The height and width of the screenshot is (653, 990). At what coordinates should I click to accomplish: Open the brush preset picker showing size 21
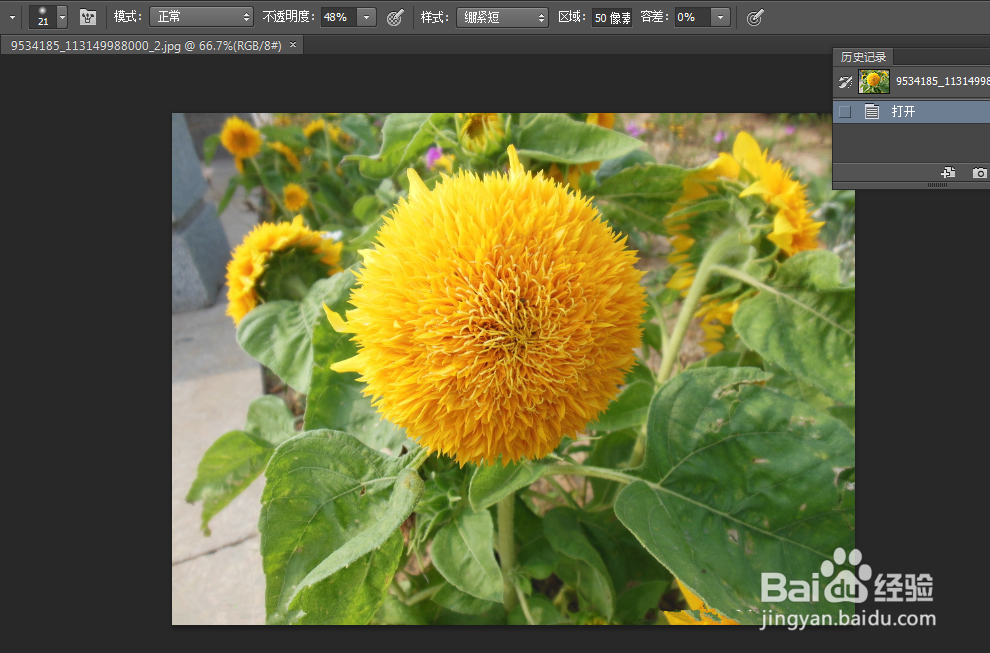[49, 17]
